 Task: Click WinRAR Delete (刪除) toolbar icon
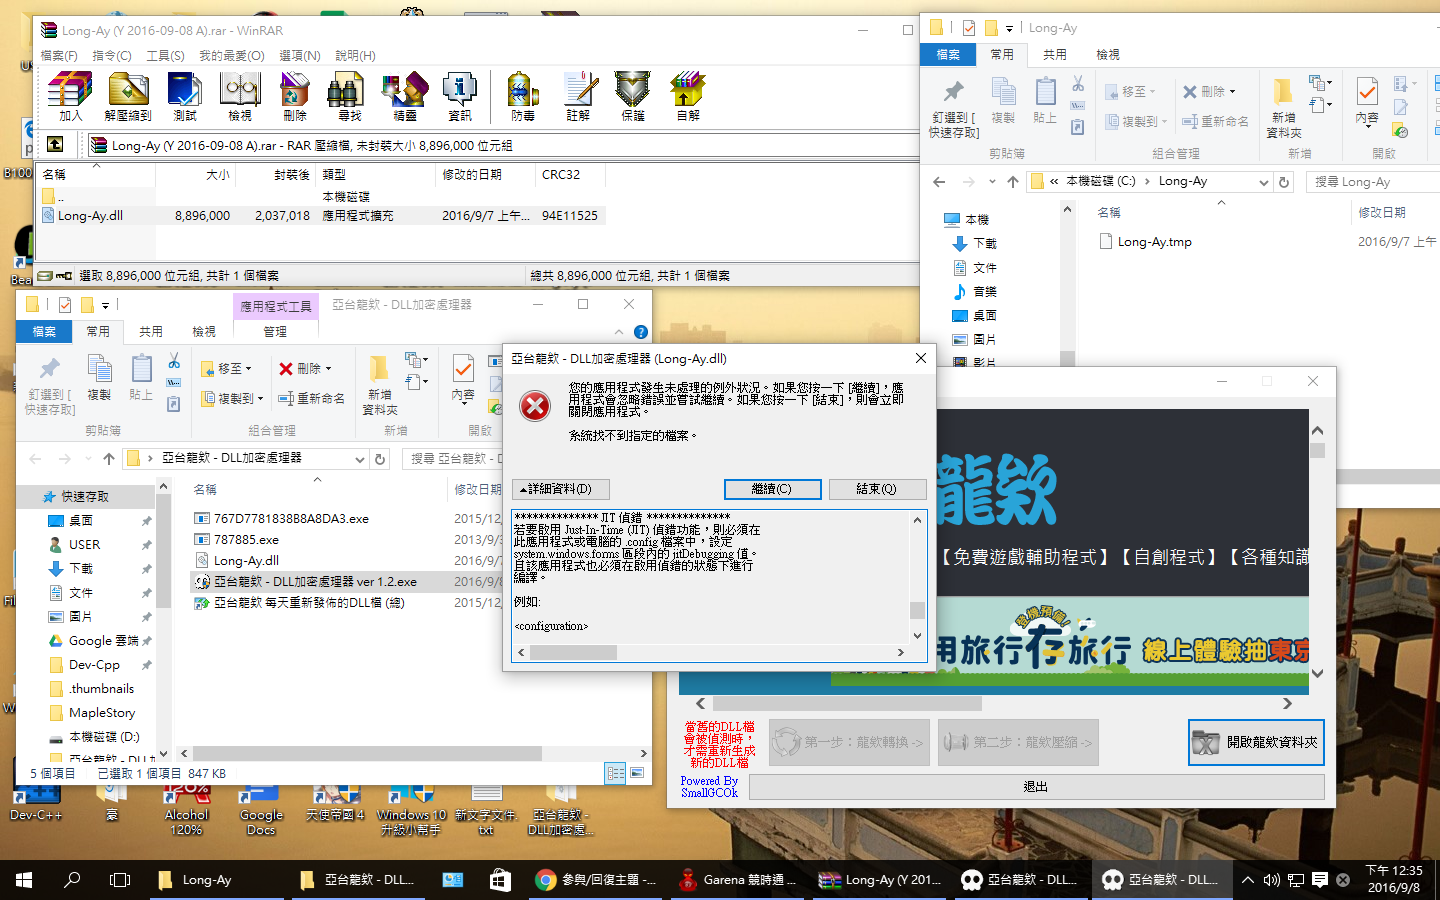(x=295, y=97)
